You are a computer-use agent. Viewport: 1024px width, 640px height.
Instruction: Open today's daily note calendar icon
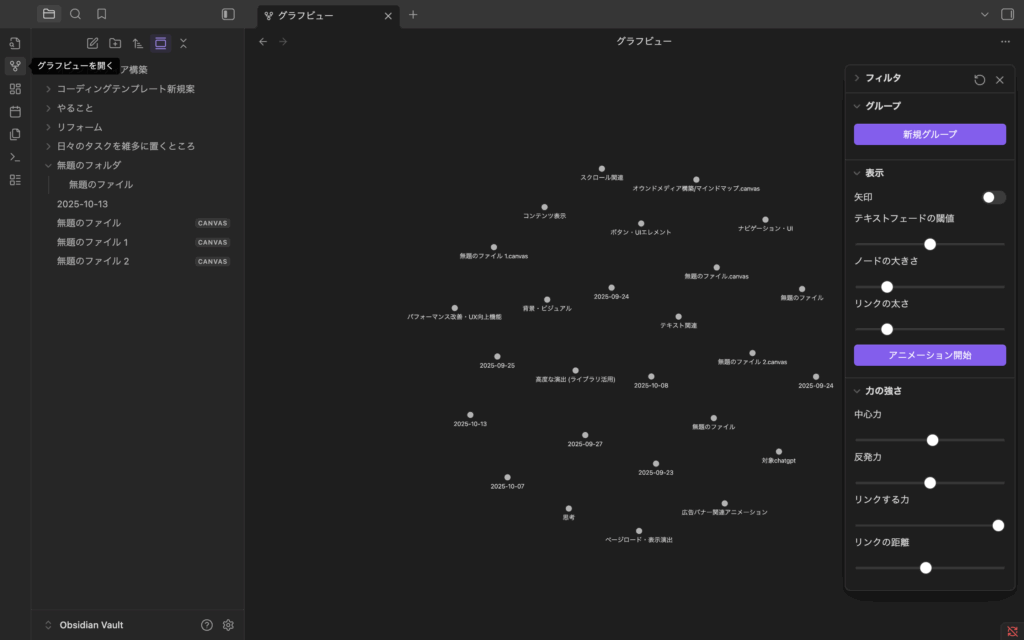(x=15, y=112)
